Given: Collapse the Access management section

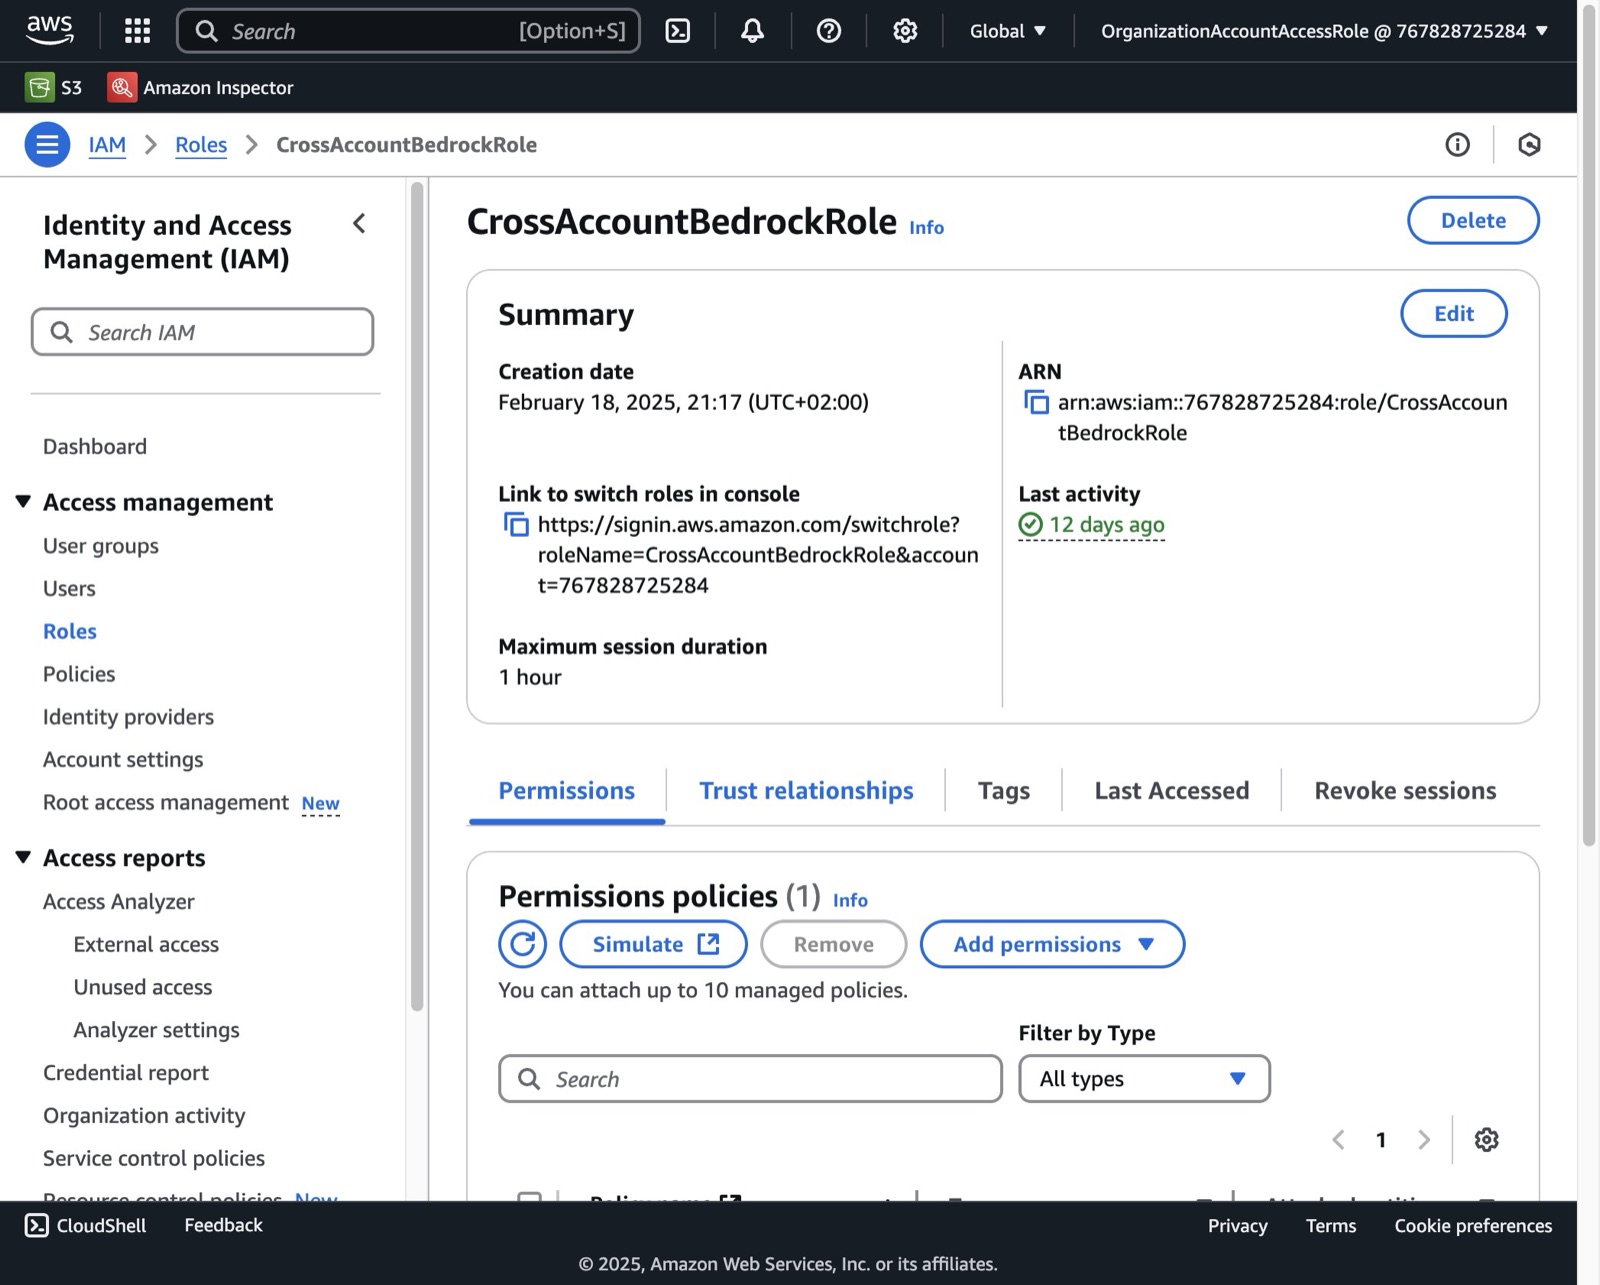Looking at the screenshot, I should [23, 501].
